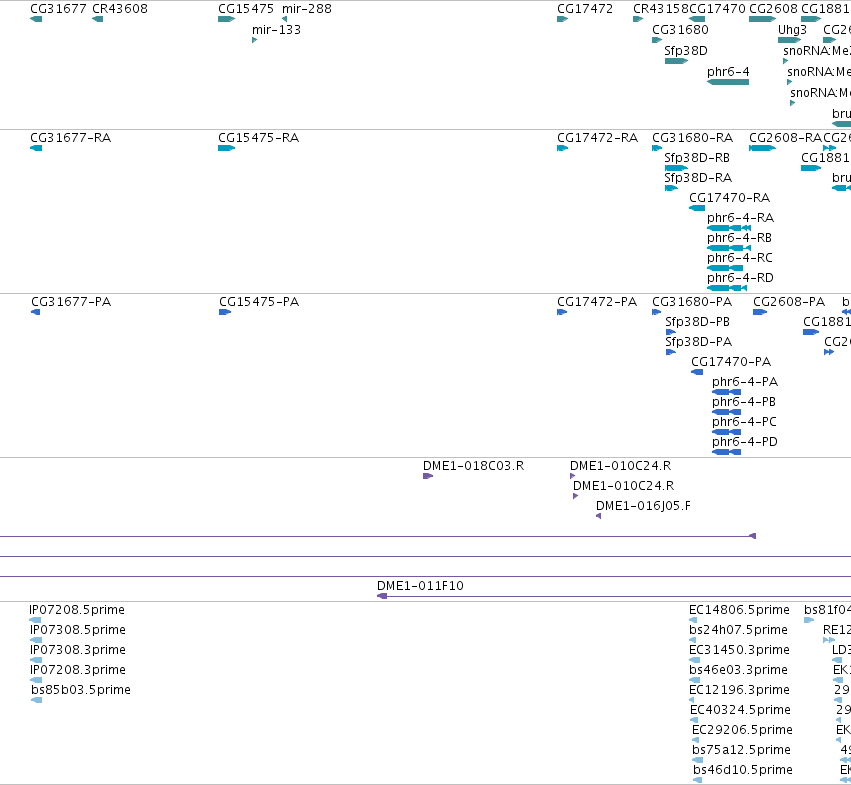Select the phr6-4-RB transcript label
Viewport: 851px width, 785px height.
point(739,238)
